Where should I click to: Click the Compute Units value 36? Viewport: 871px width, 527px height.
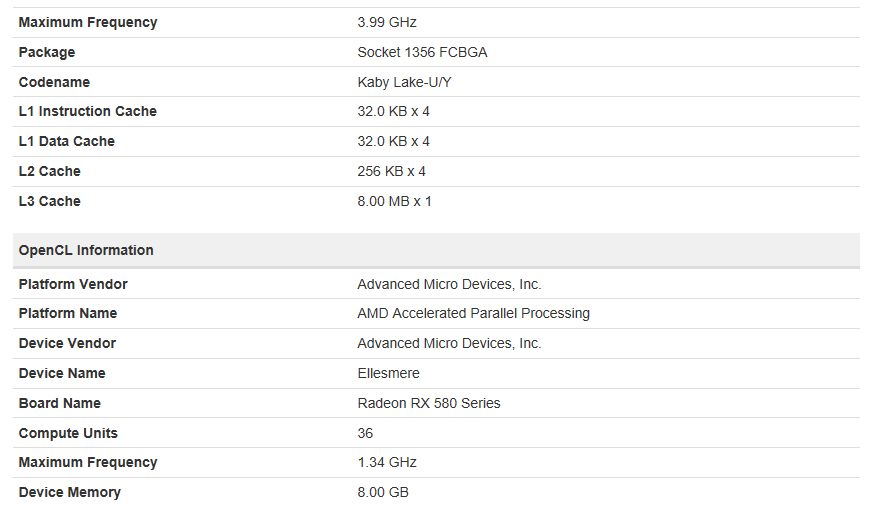[365, 433]
